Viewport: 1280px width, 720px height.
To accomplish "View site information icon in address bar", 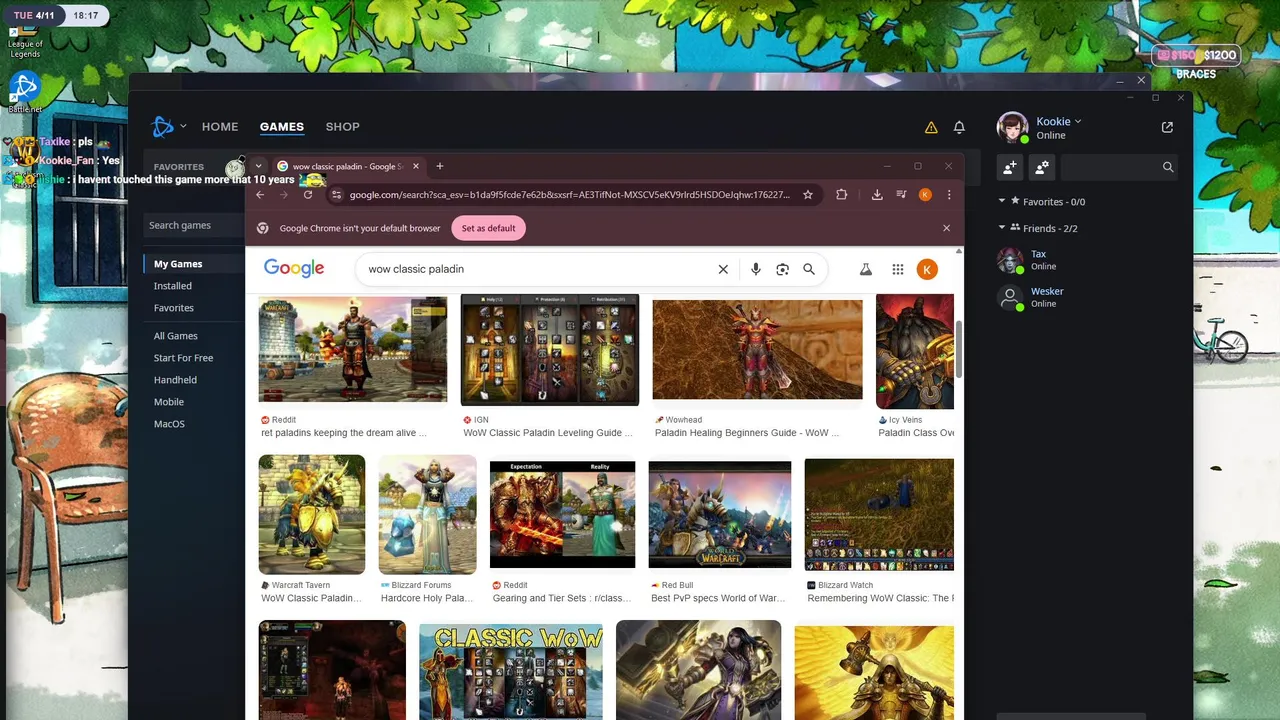I will coord(336,195).
